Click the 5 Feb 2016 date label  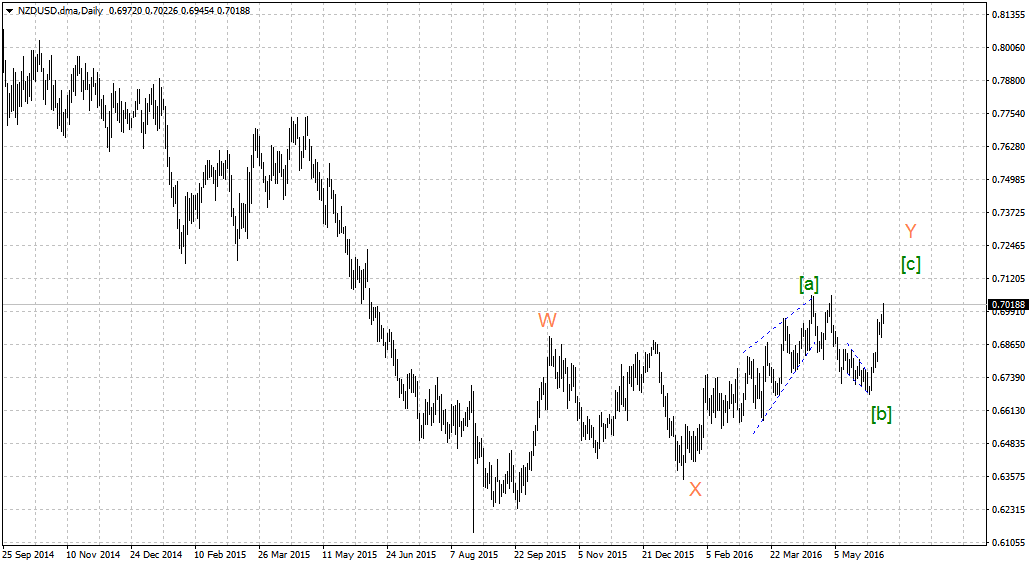tap(730, 555)
